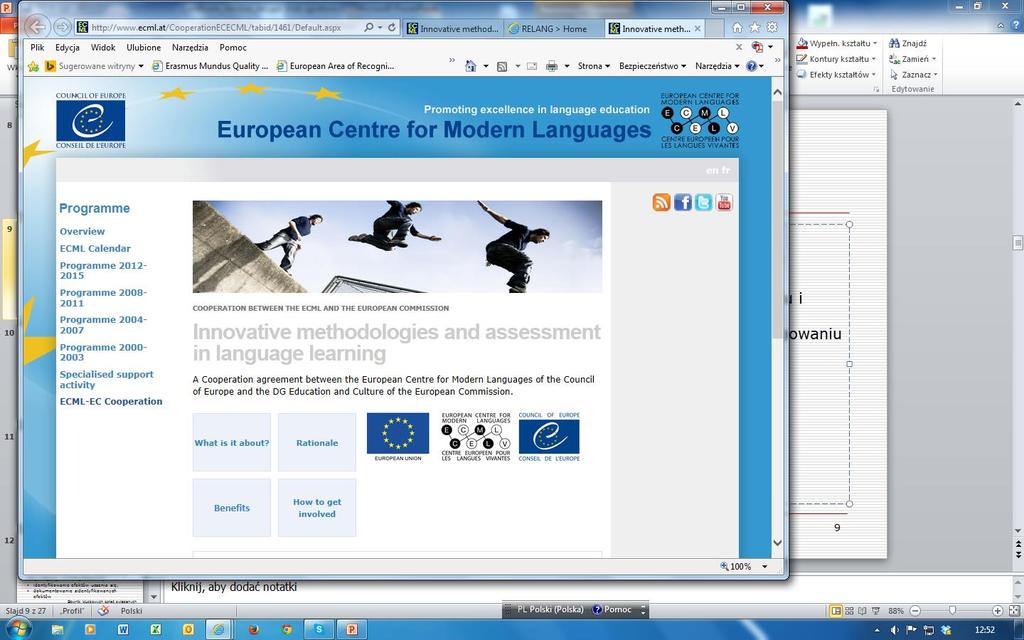
Task: Click the PowerPoint zoom slider handle
Action: click(x=952, y=611)
